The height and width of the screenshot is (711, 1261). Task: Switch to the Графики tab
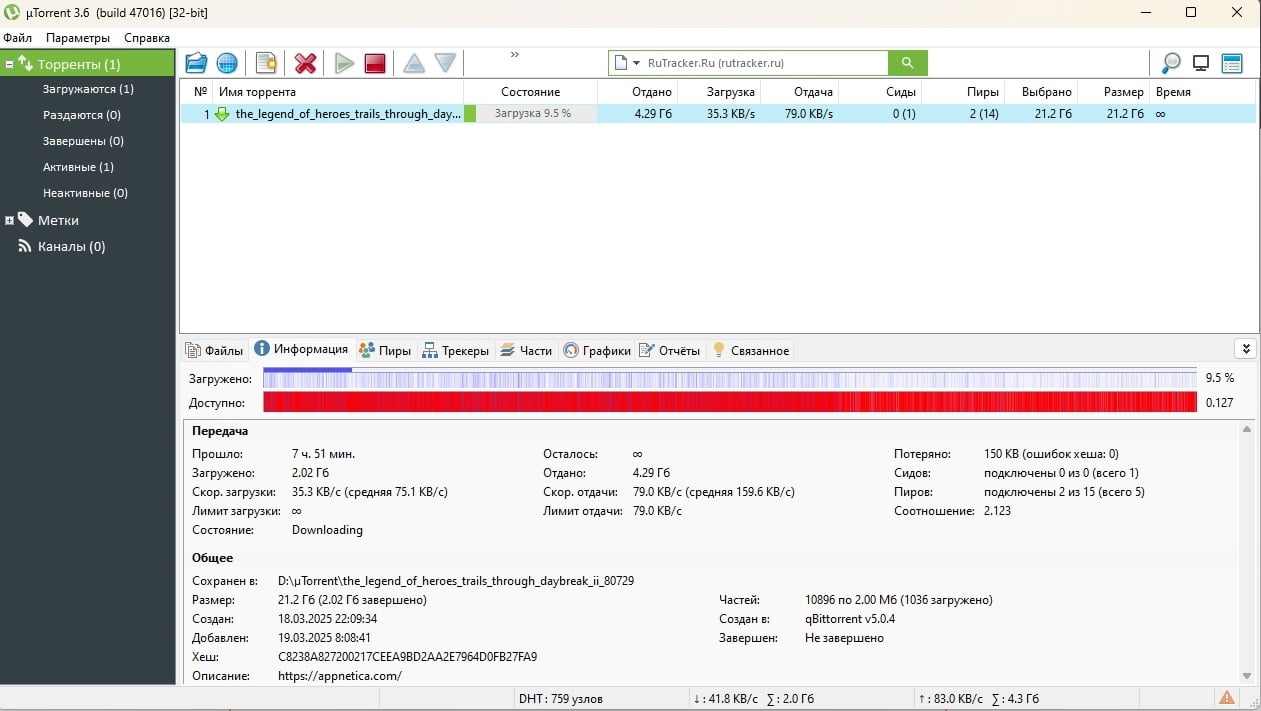click(597, 350)
